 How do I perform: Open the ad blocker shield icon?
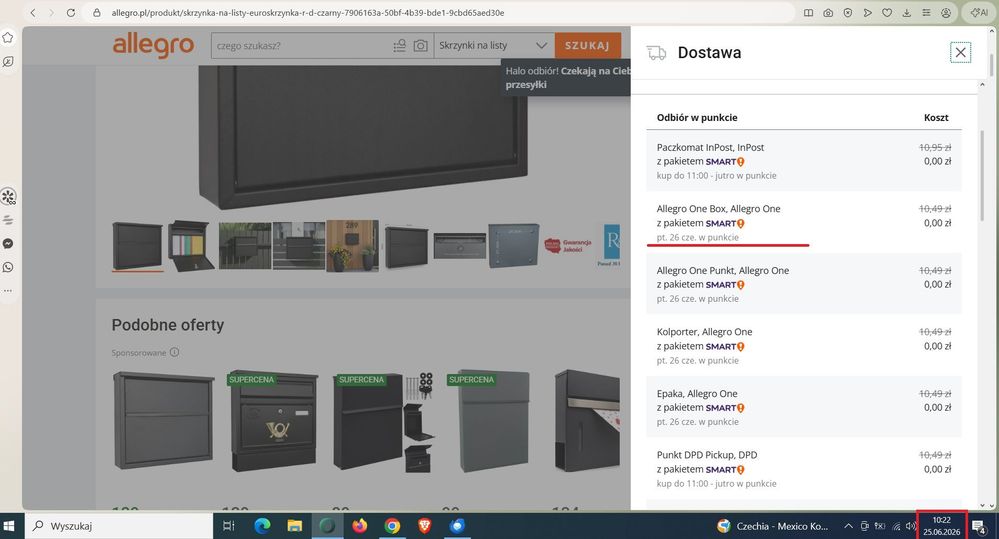coord(847,13)
